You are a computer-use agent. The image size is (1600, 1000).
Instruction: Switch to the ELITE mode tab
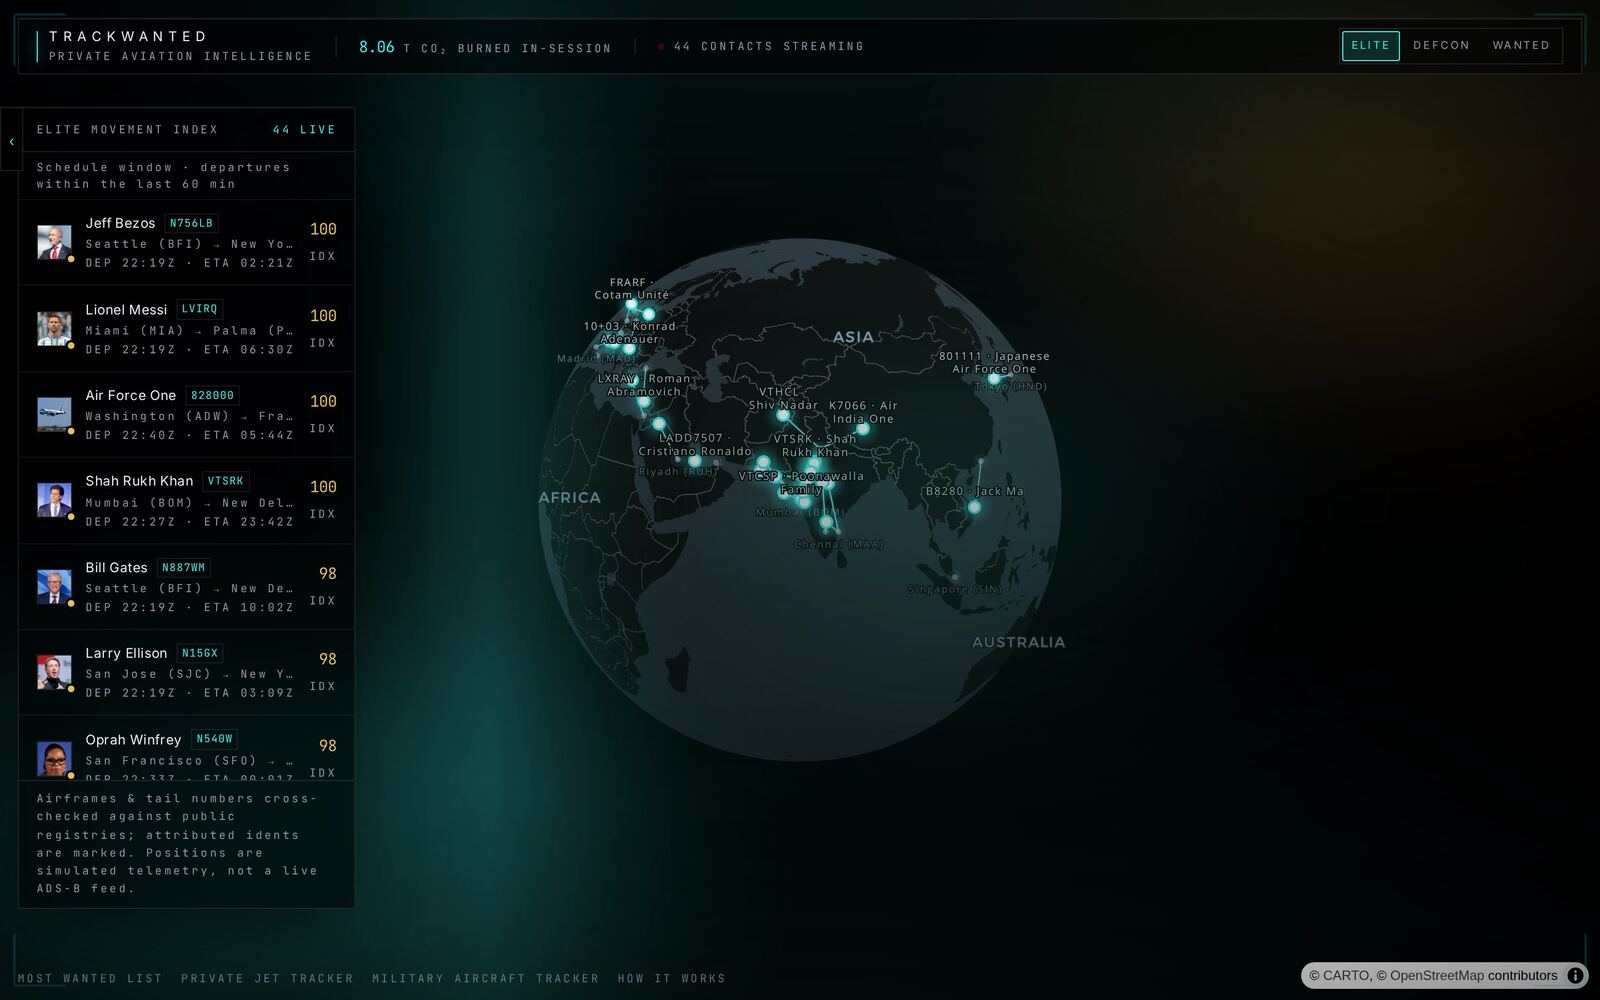pyautogui.click(x=1370, y=46)
